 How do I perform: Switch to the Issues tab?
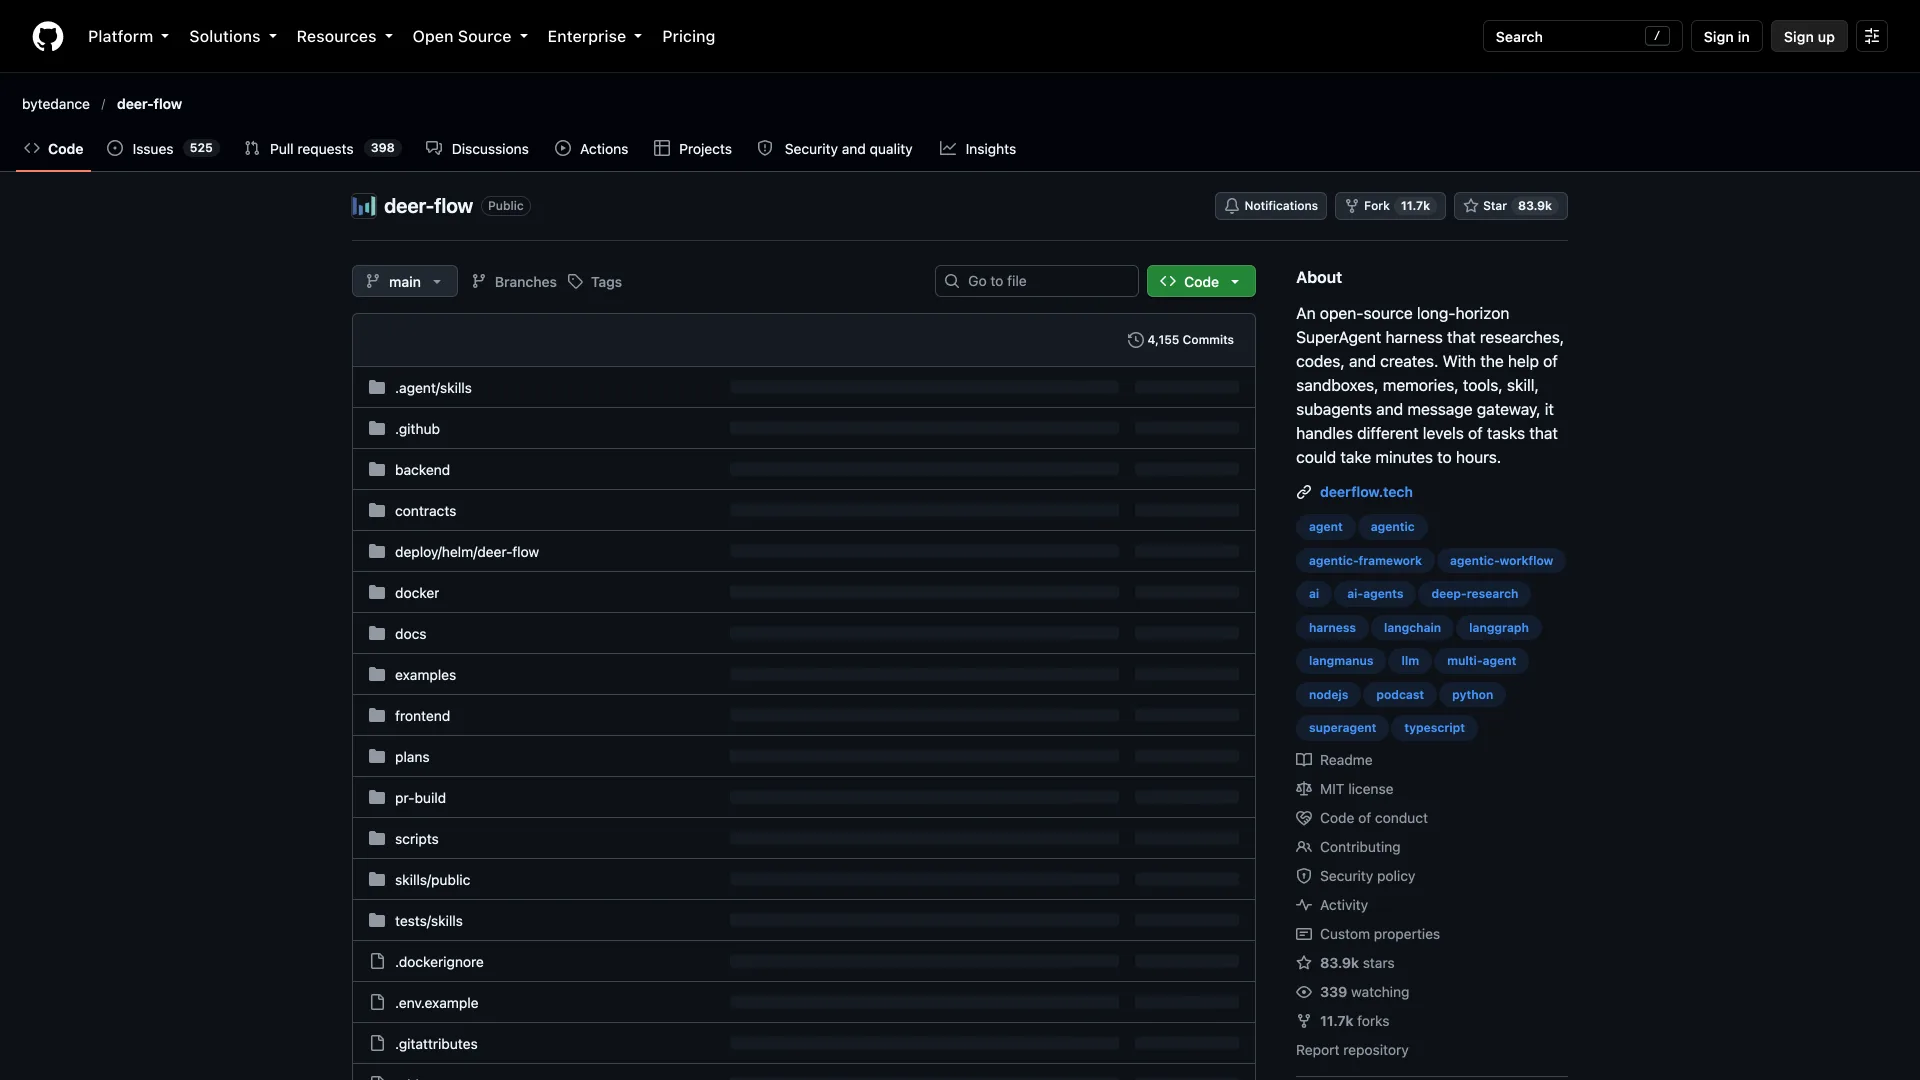click(x=163, y=149)
